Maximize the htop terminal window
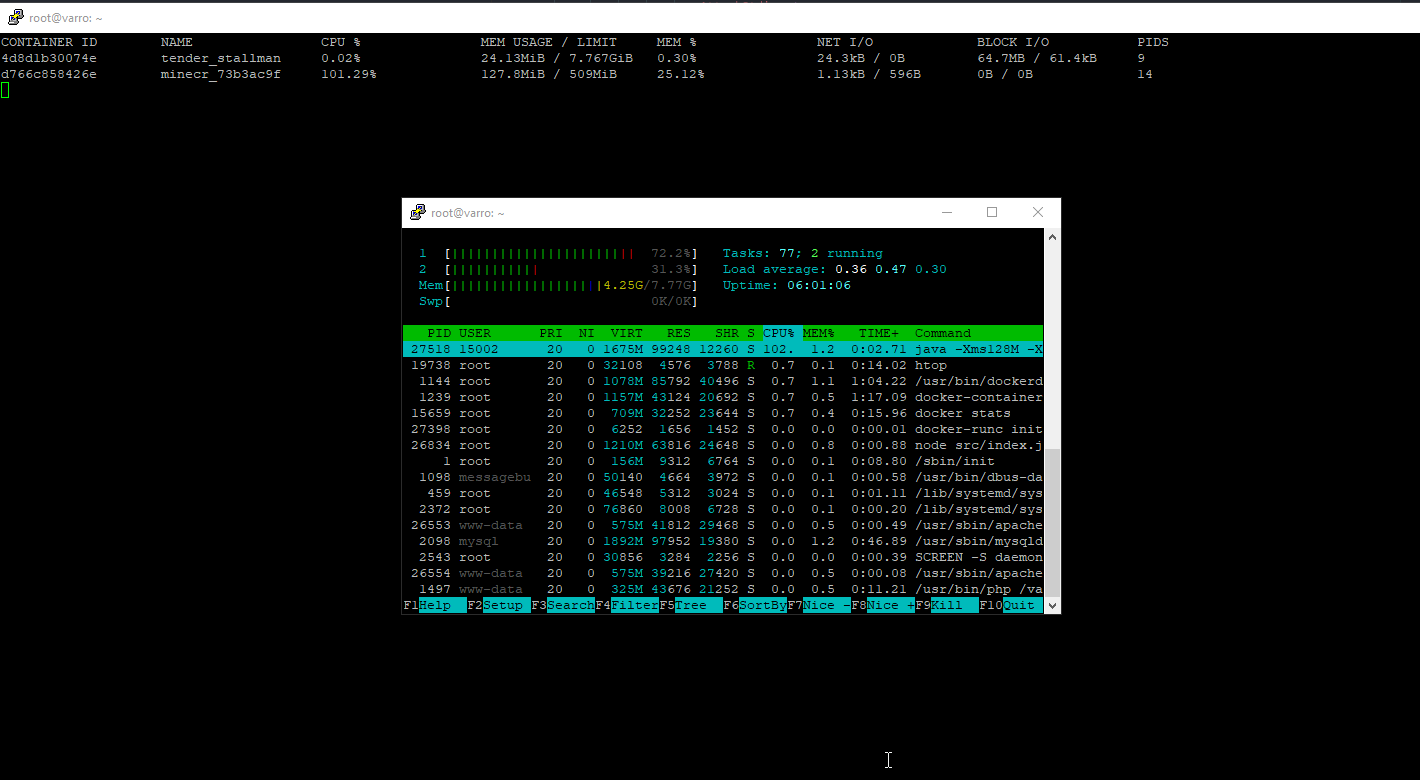Viewport: 1420px width, 780px height. (x=992, y=212)
